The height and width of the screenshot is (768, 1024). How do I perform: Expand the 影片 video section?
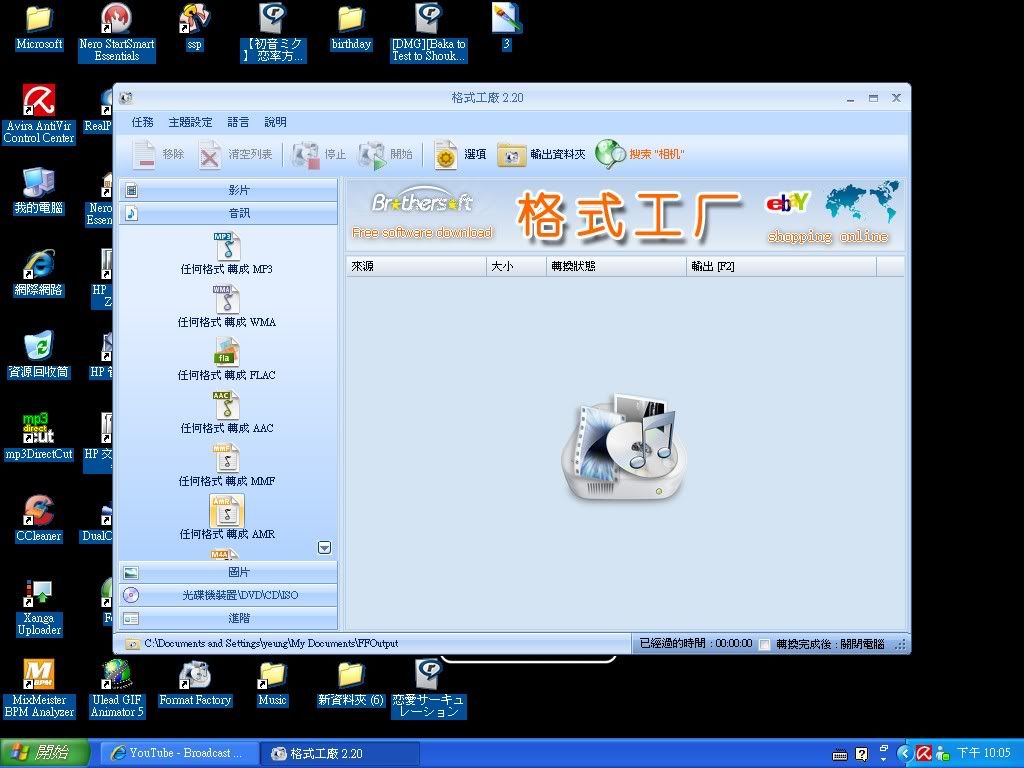click(228, 190)
